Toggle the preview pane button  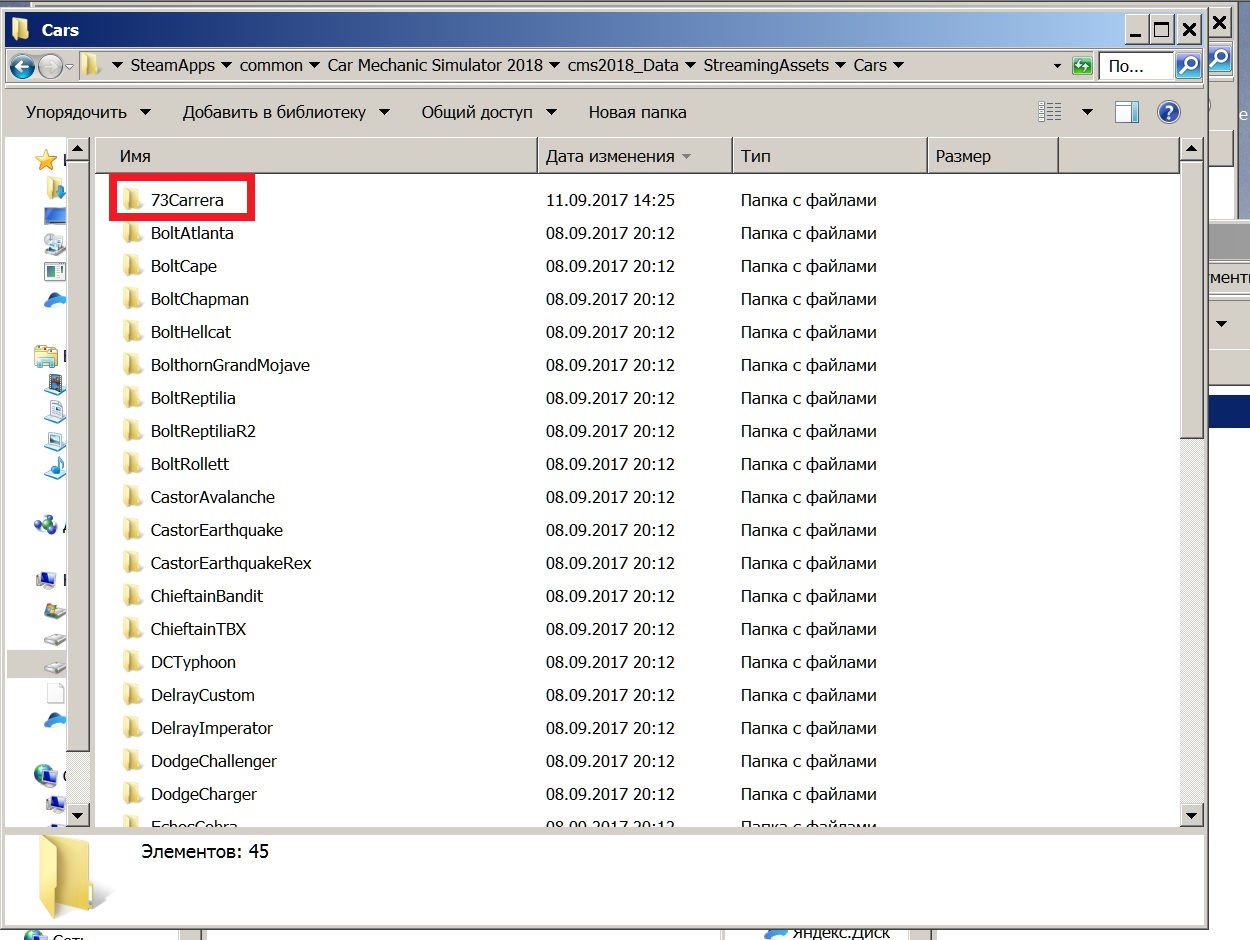1127,112
